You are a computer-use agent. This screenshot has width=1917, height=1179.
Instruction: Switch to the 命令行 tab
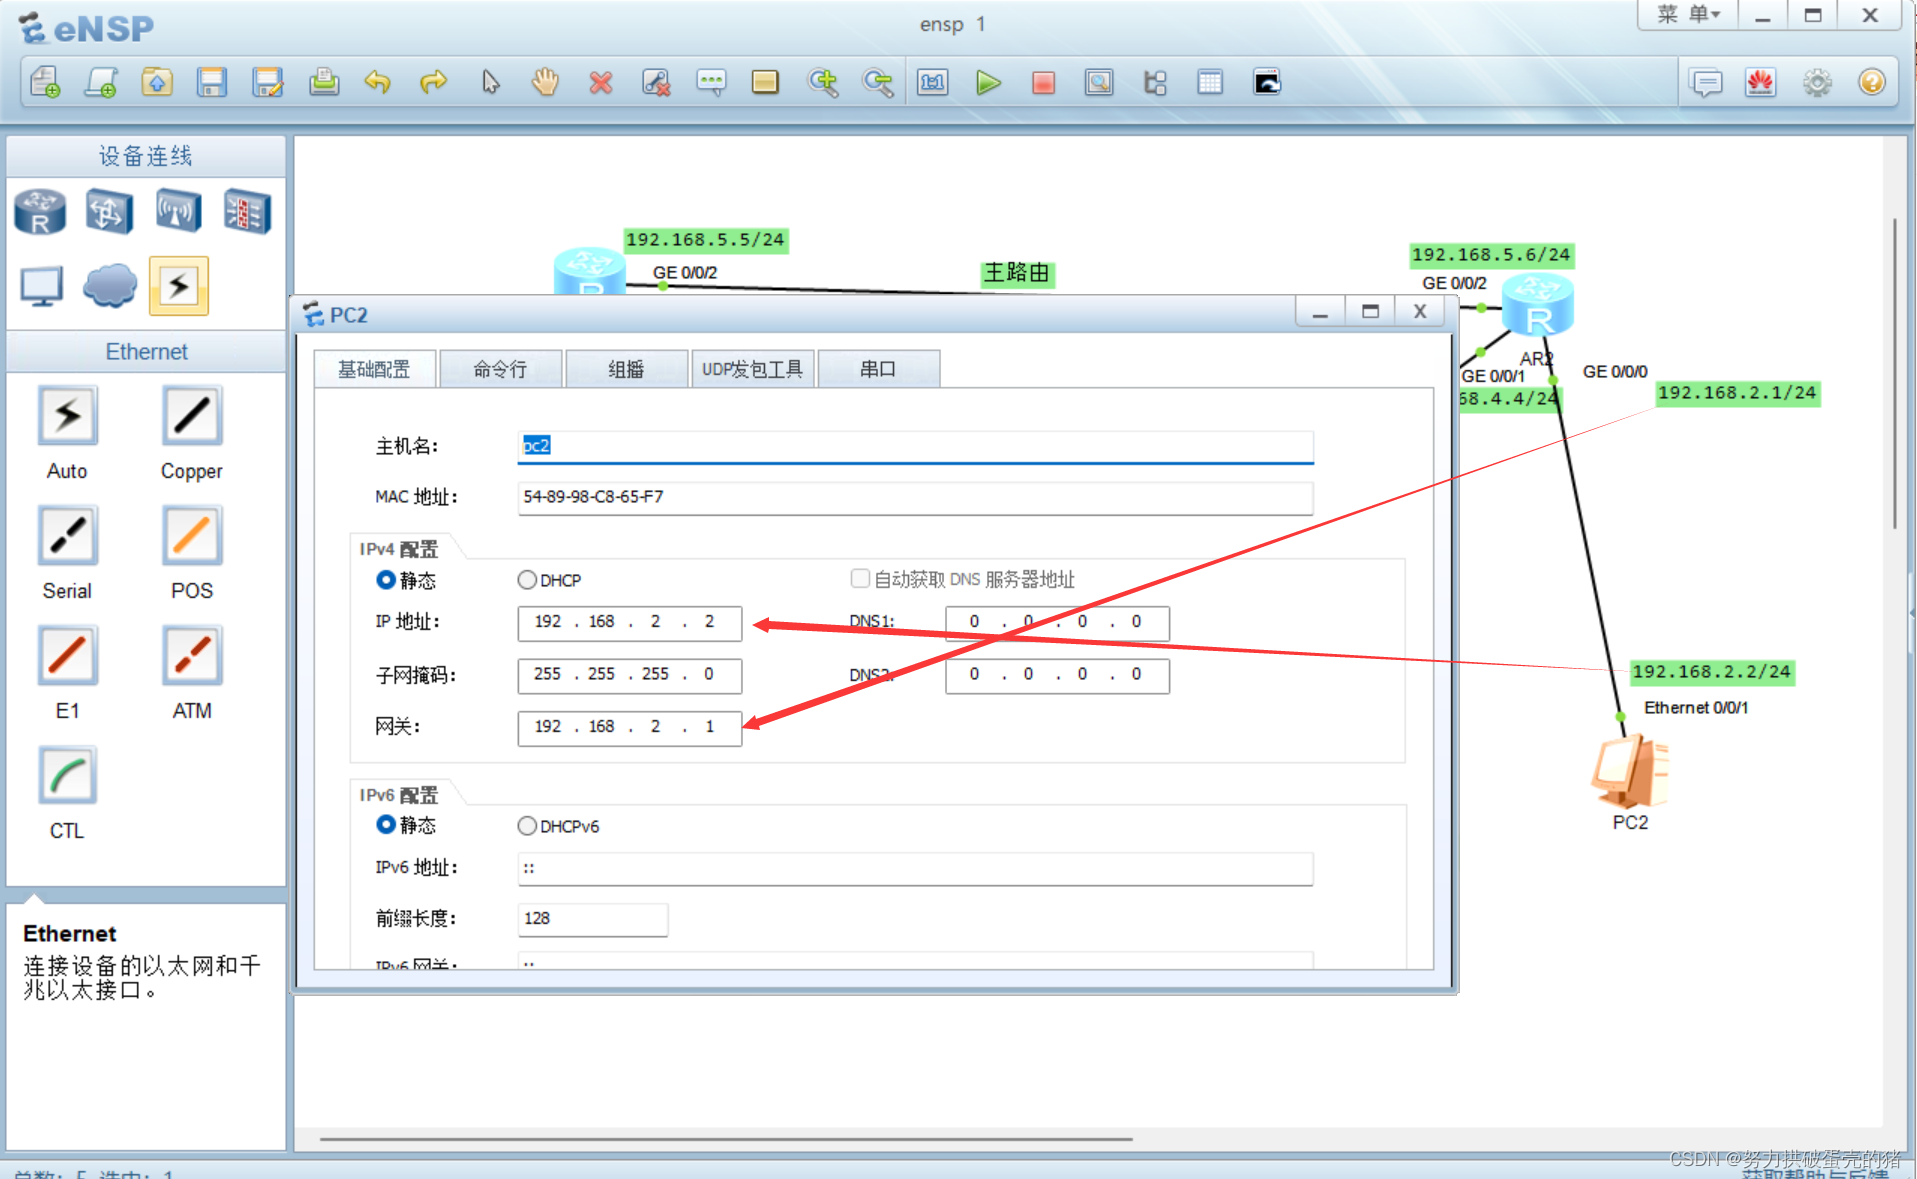500,369
